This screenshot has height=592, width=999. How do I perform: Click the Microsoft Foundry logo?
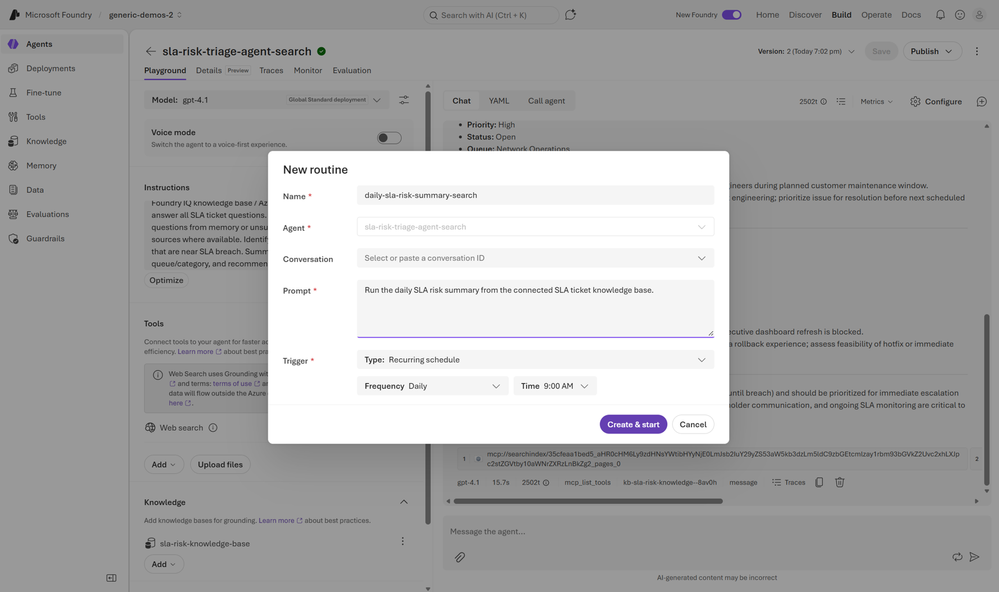[14, 15]
